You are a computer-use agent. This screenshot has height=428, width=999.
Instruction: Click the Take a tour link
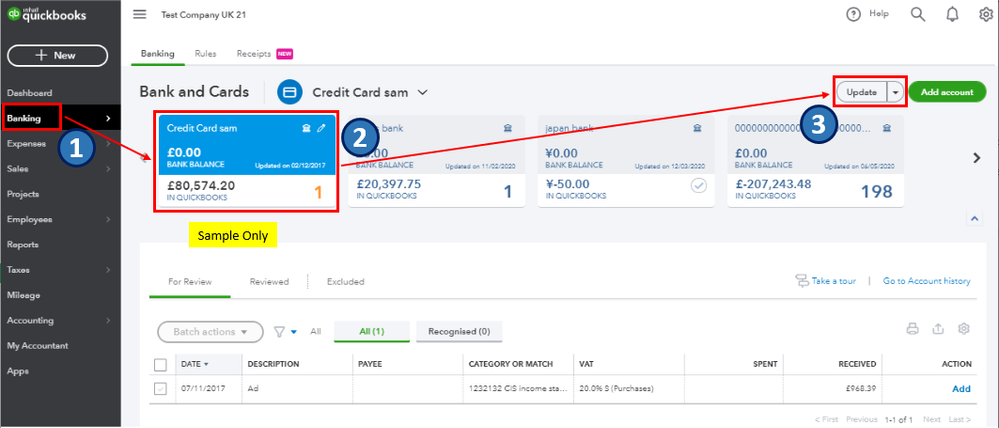833,281
